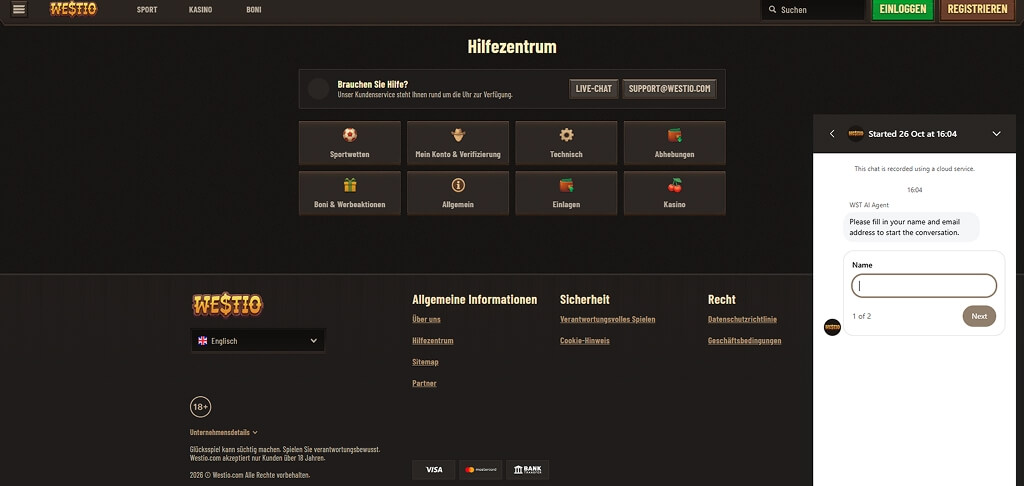The height and width of the screenshot is (486, 1024).
Task: Click the cloud service recording notice
Action: point(914,169)
